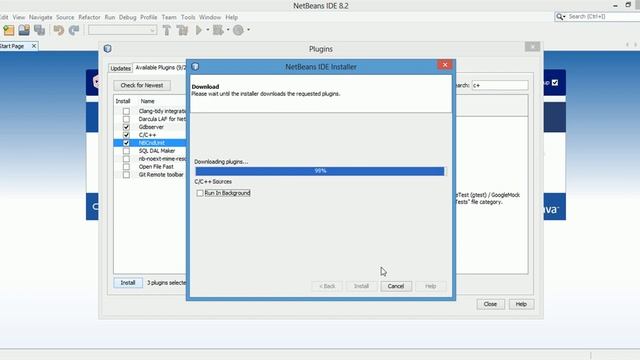Click the IDE quick Search (Ctrl+I) field

click(603, 17)
